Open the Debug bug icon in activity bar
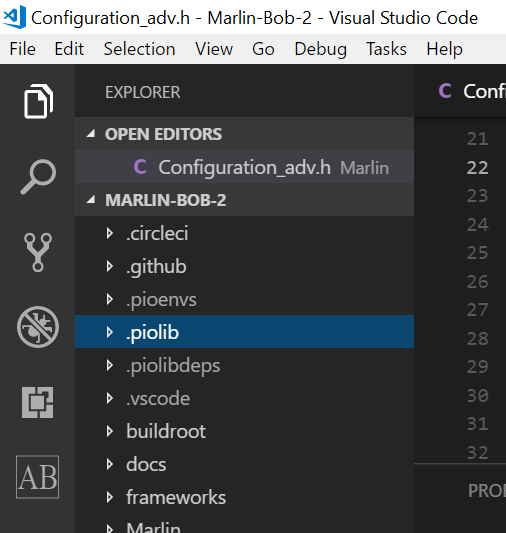 (x=38, y=327)
